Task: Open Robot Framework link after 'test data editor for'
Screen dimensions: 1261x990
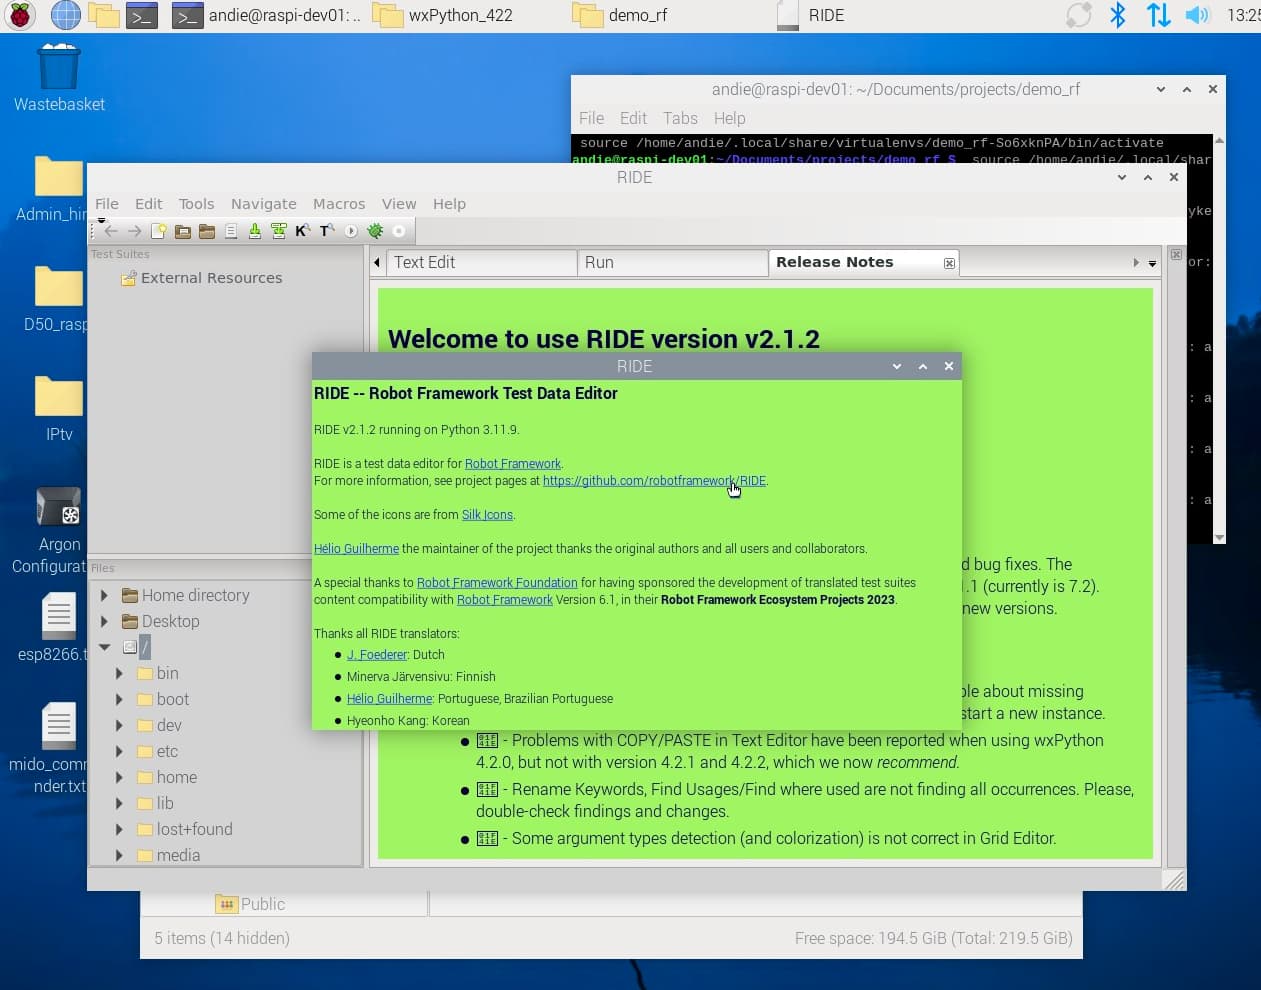Action: click(513, 464)
